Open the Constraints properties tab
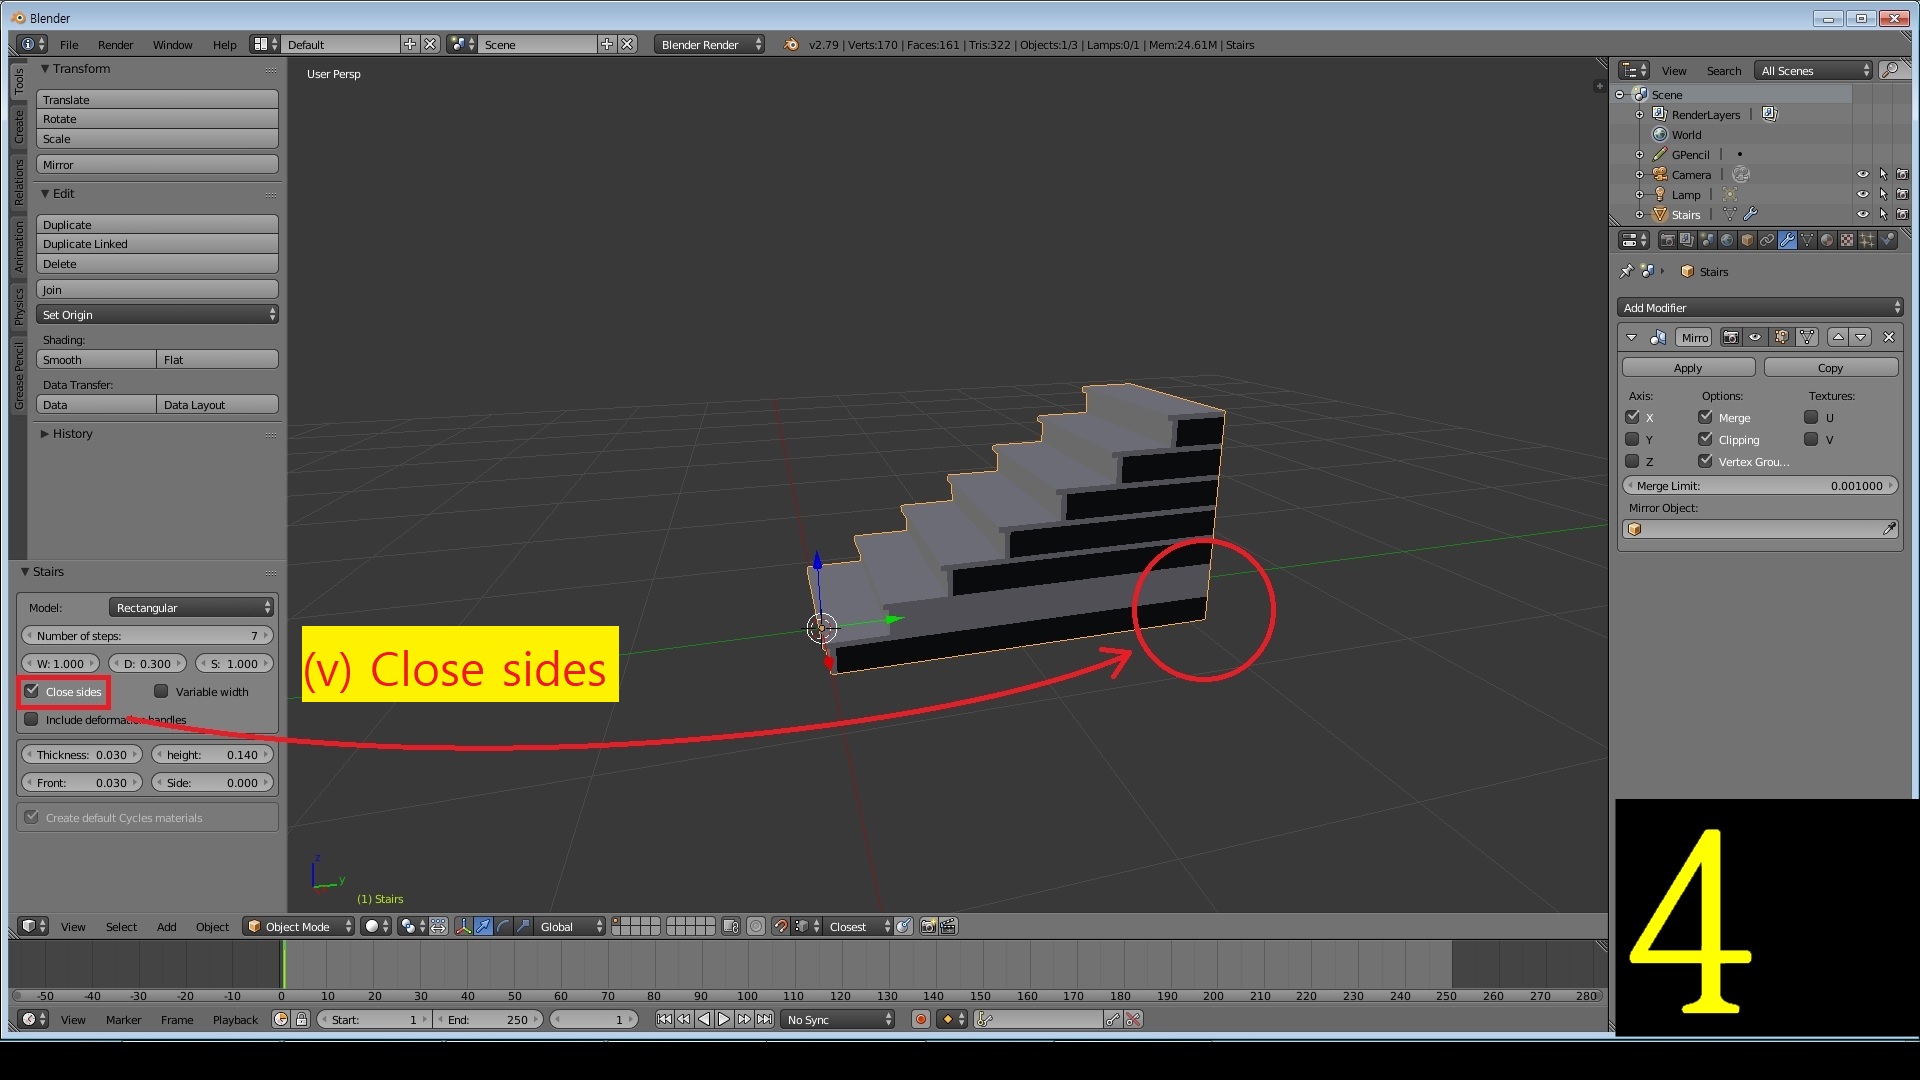 pyautogui.click(x=1767, y=240)
